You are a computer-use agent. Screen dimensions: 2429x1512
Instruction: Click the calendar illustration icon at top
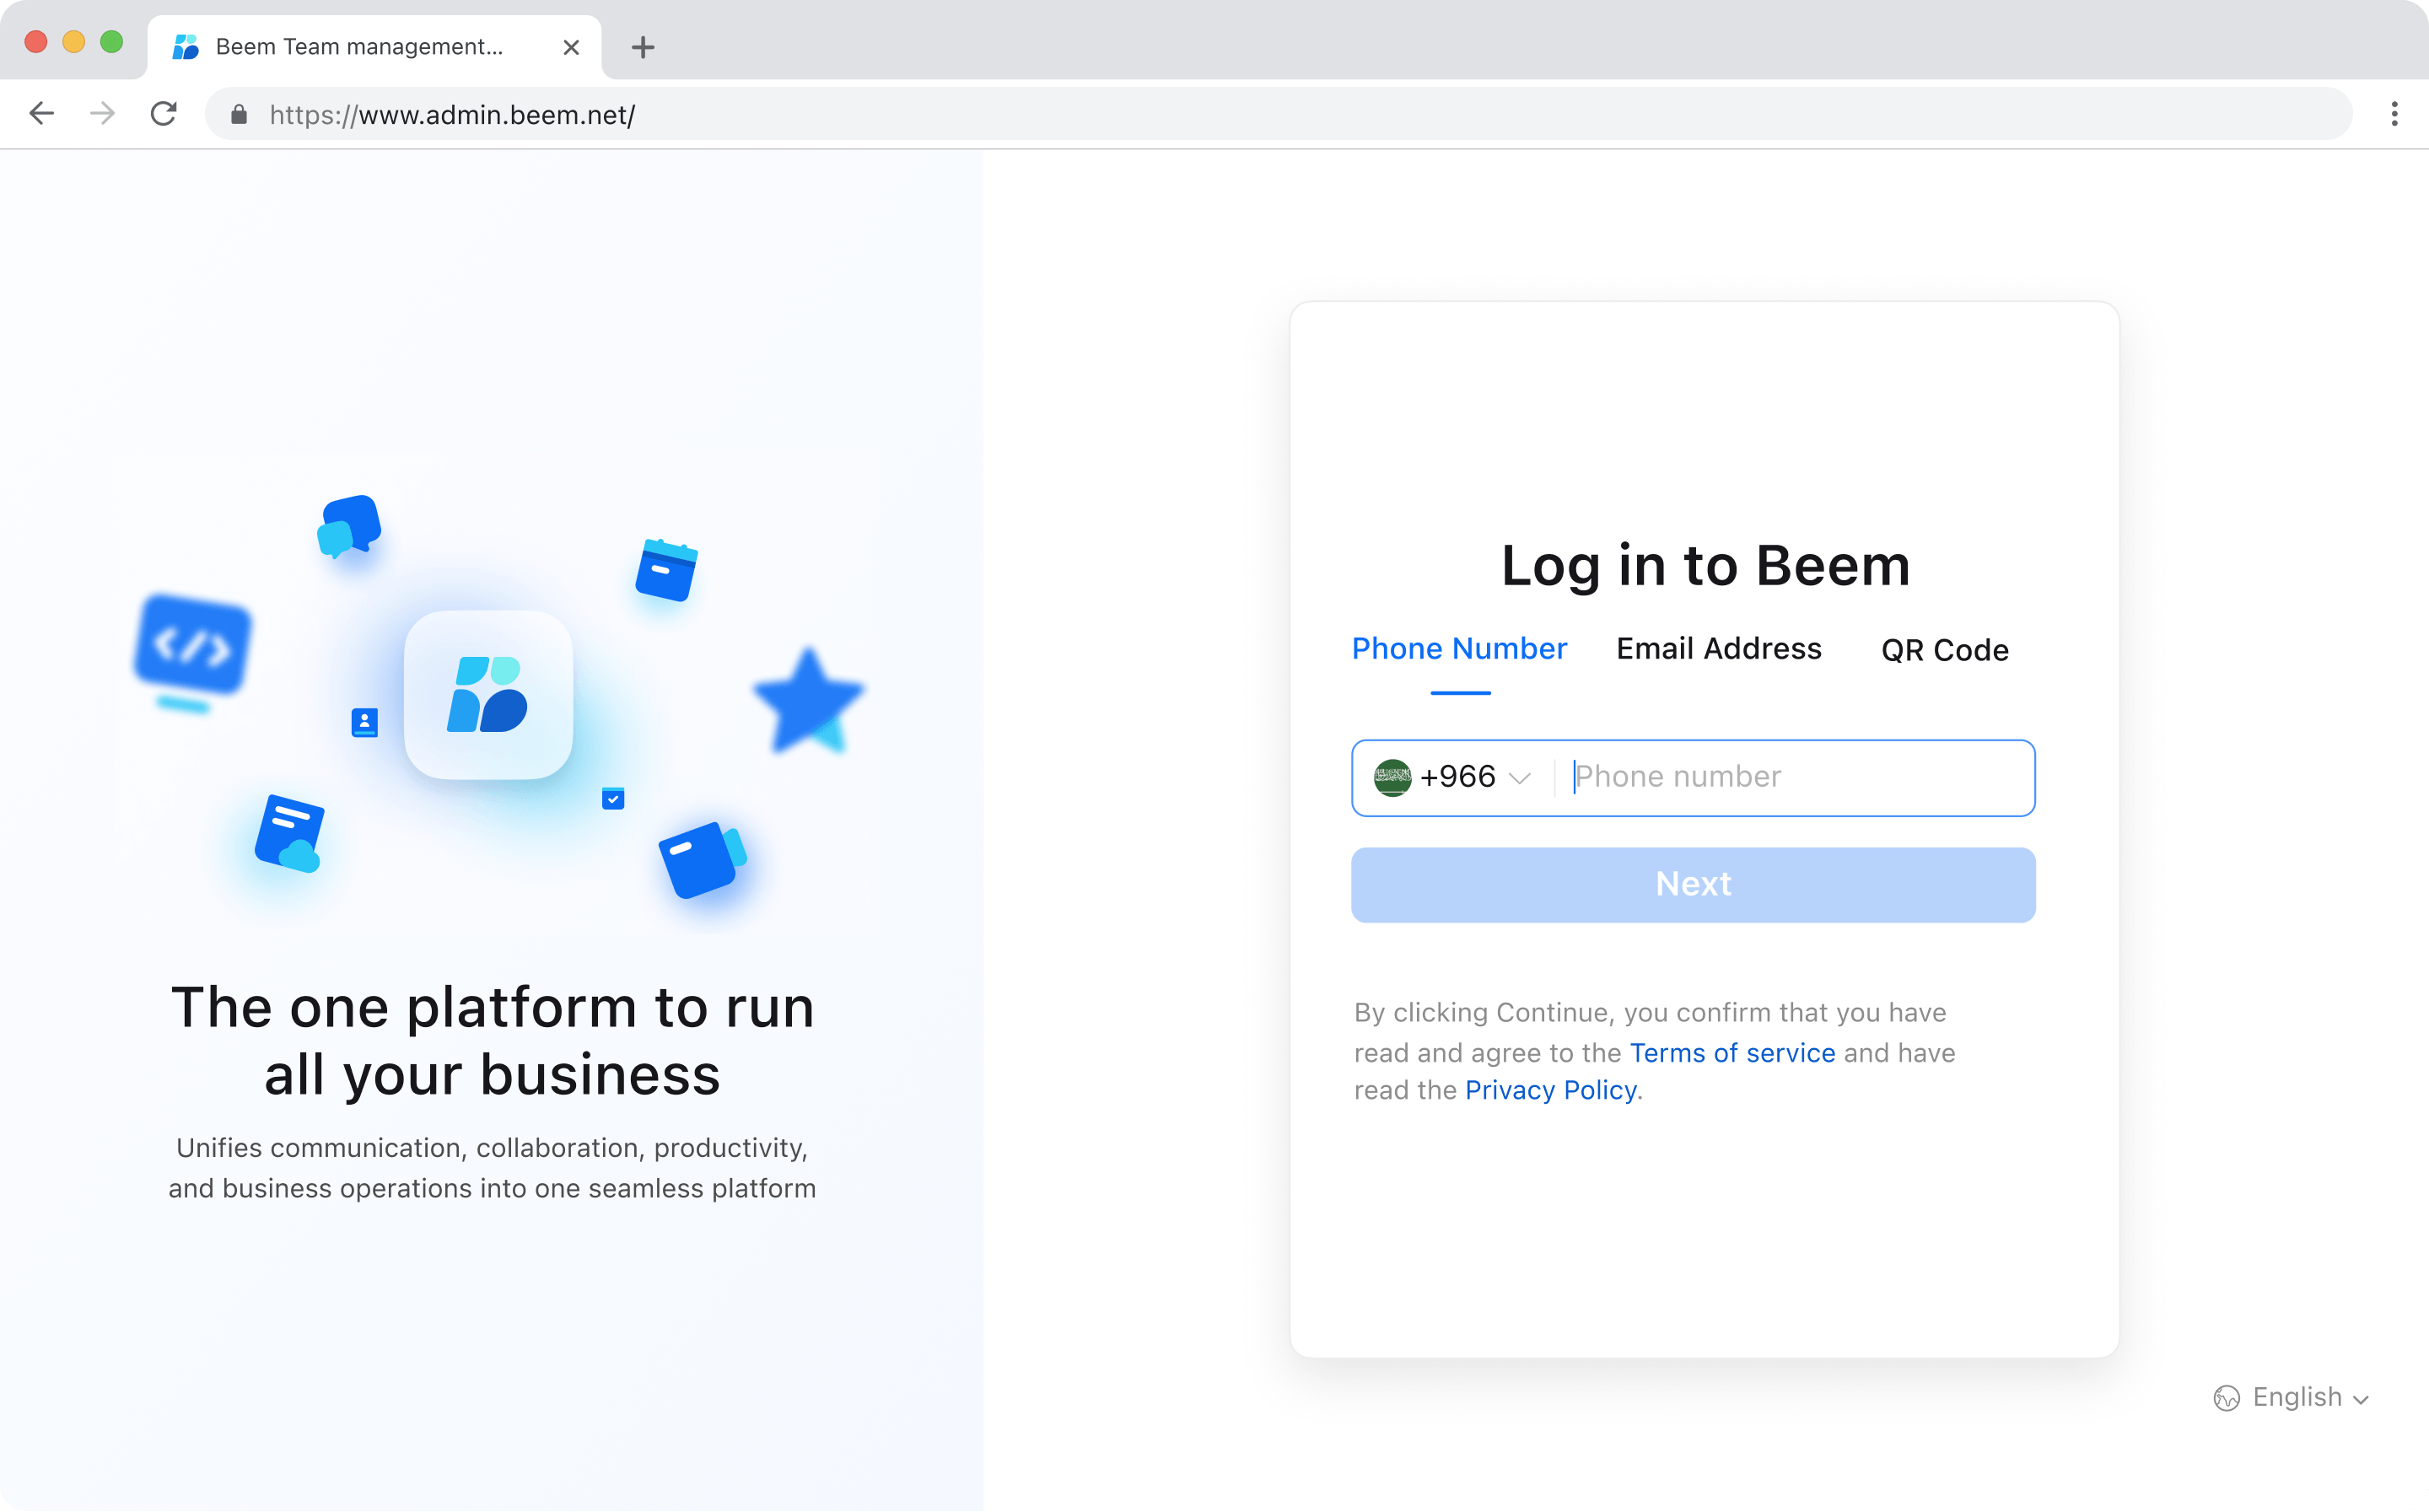[667, 570]
